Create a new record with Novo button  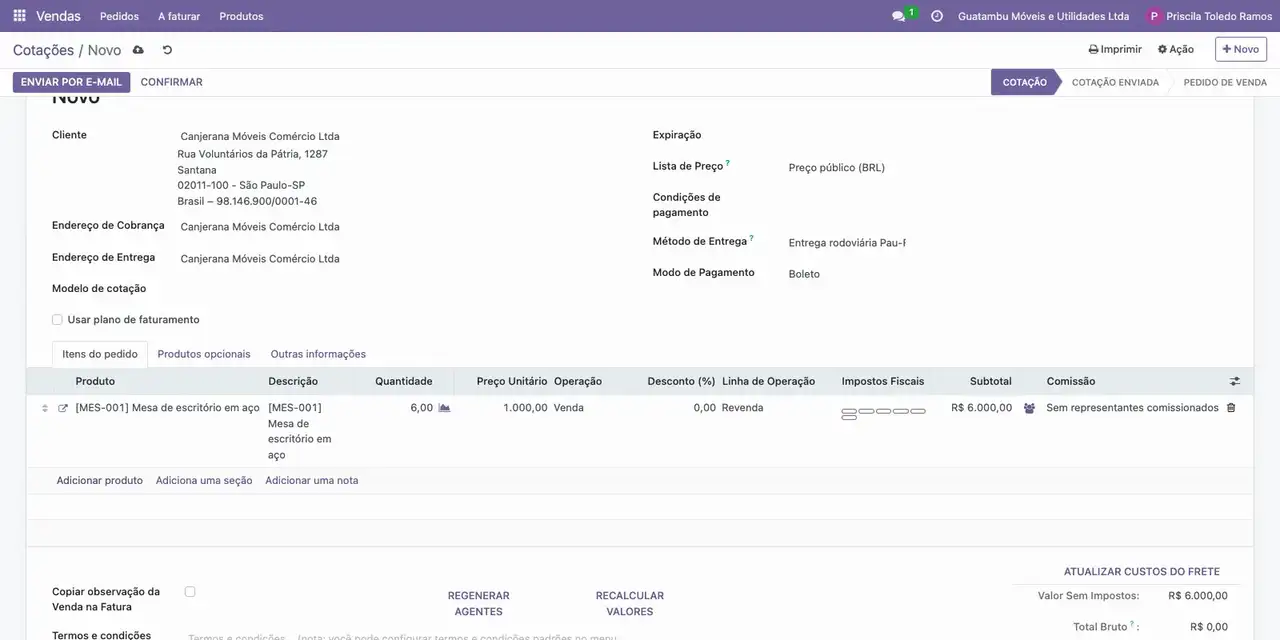click(1241, 49)
